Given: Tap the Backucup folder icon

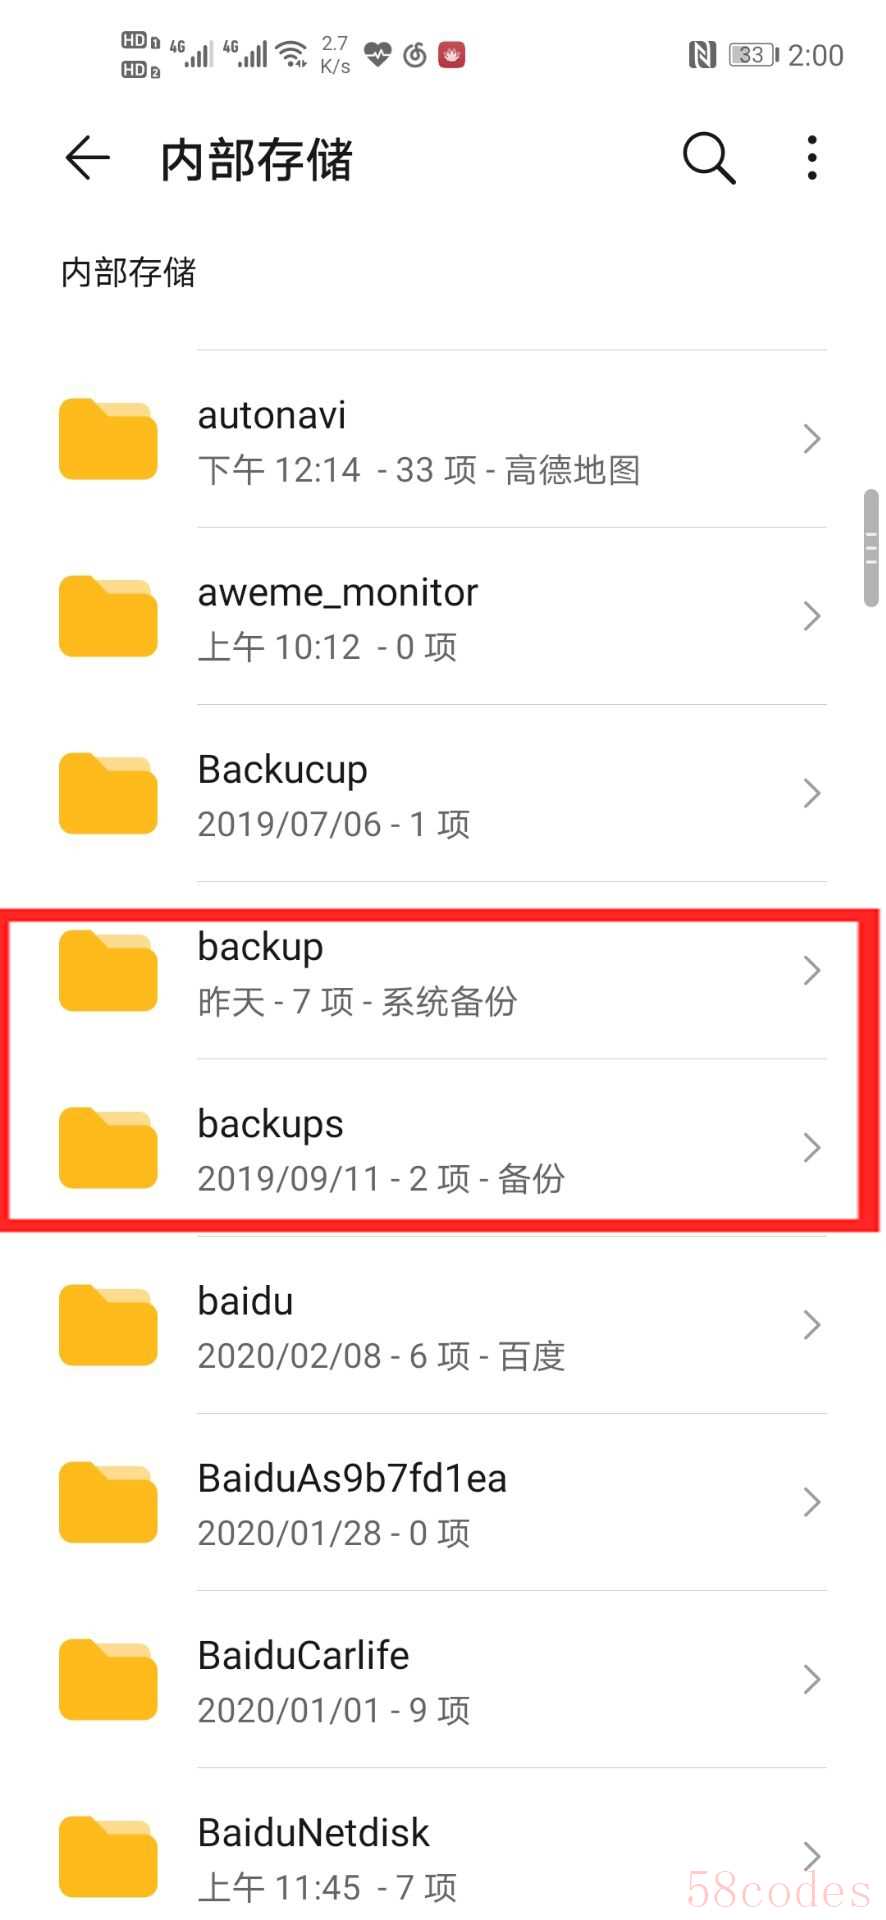Looking at the screenshot, I should coord(108,794).
